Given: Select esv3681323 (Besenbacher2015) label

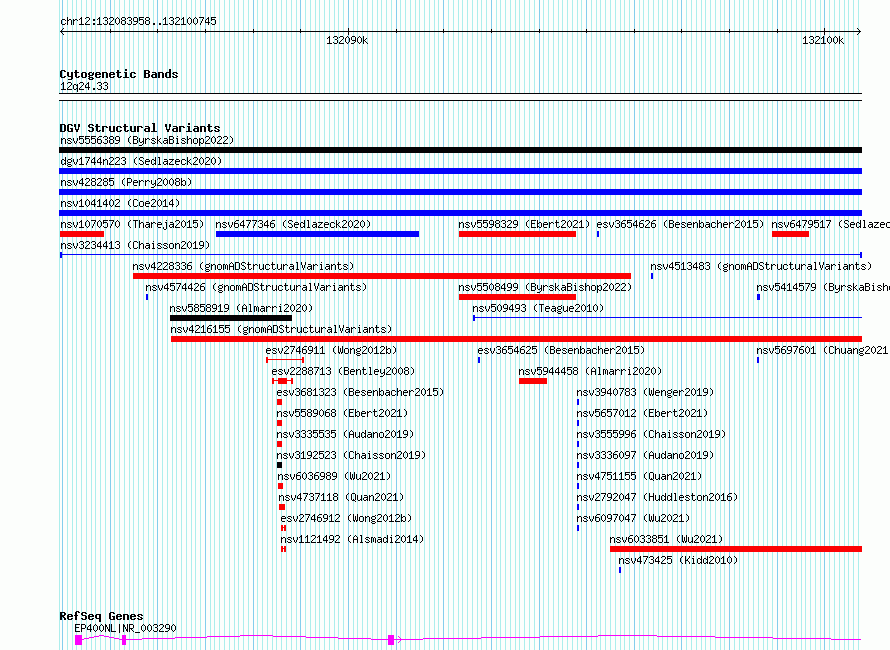Looking at the screenshot, I should (x=360, y=392).
